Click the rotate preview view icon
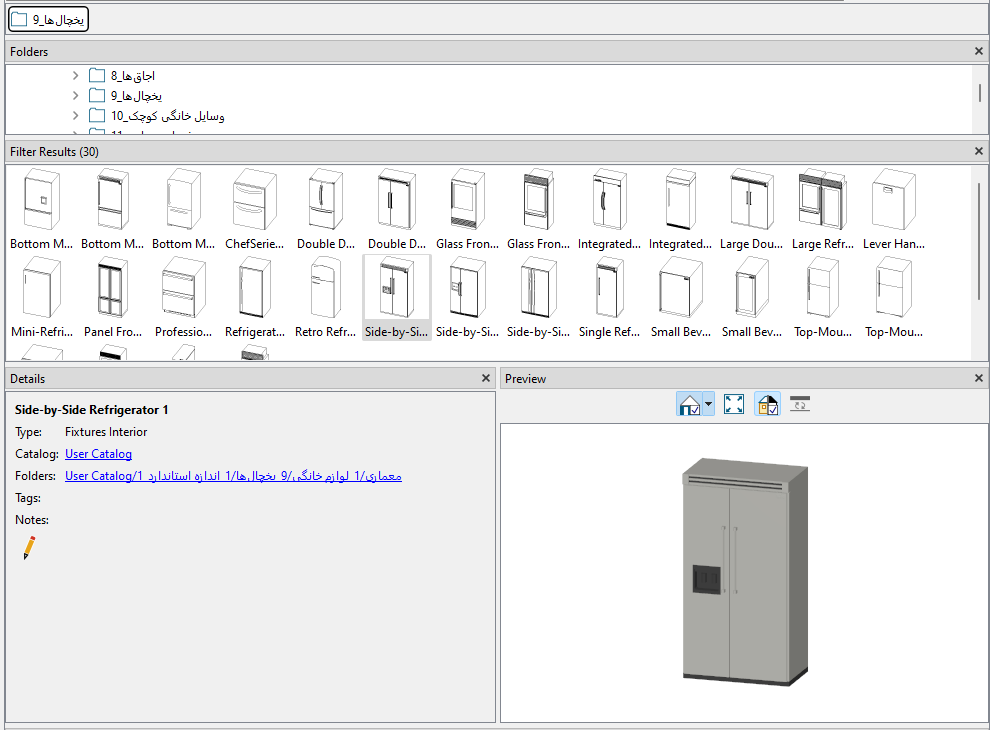The image size is (990, 730). [x=799, y=404]
